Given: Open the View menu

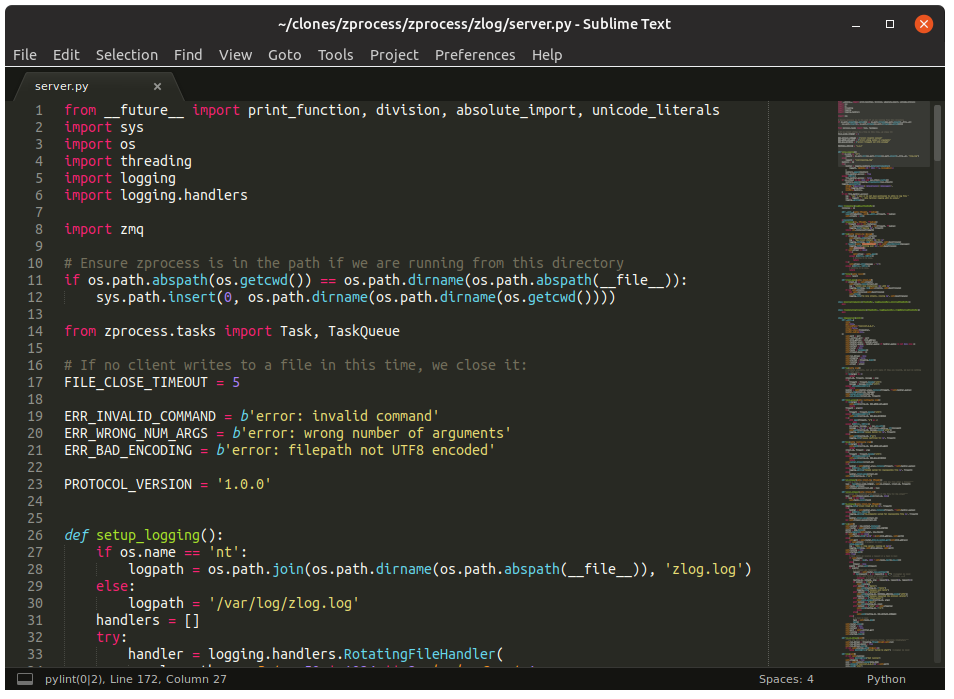Looking at the screenshot, I should point(235,55).
